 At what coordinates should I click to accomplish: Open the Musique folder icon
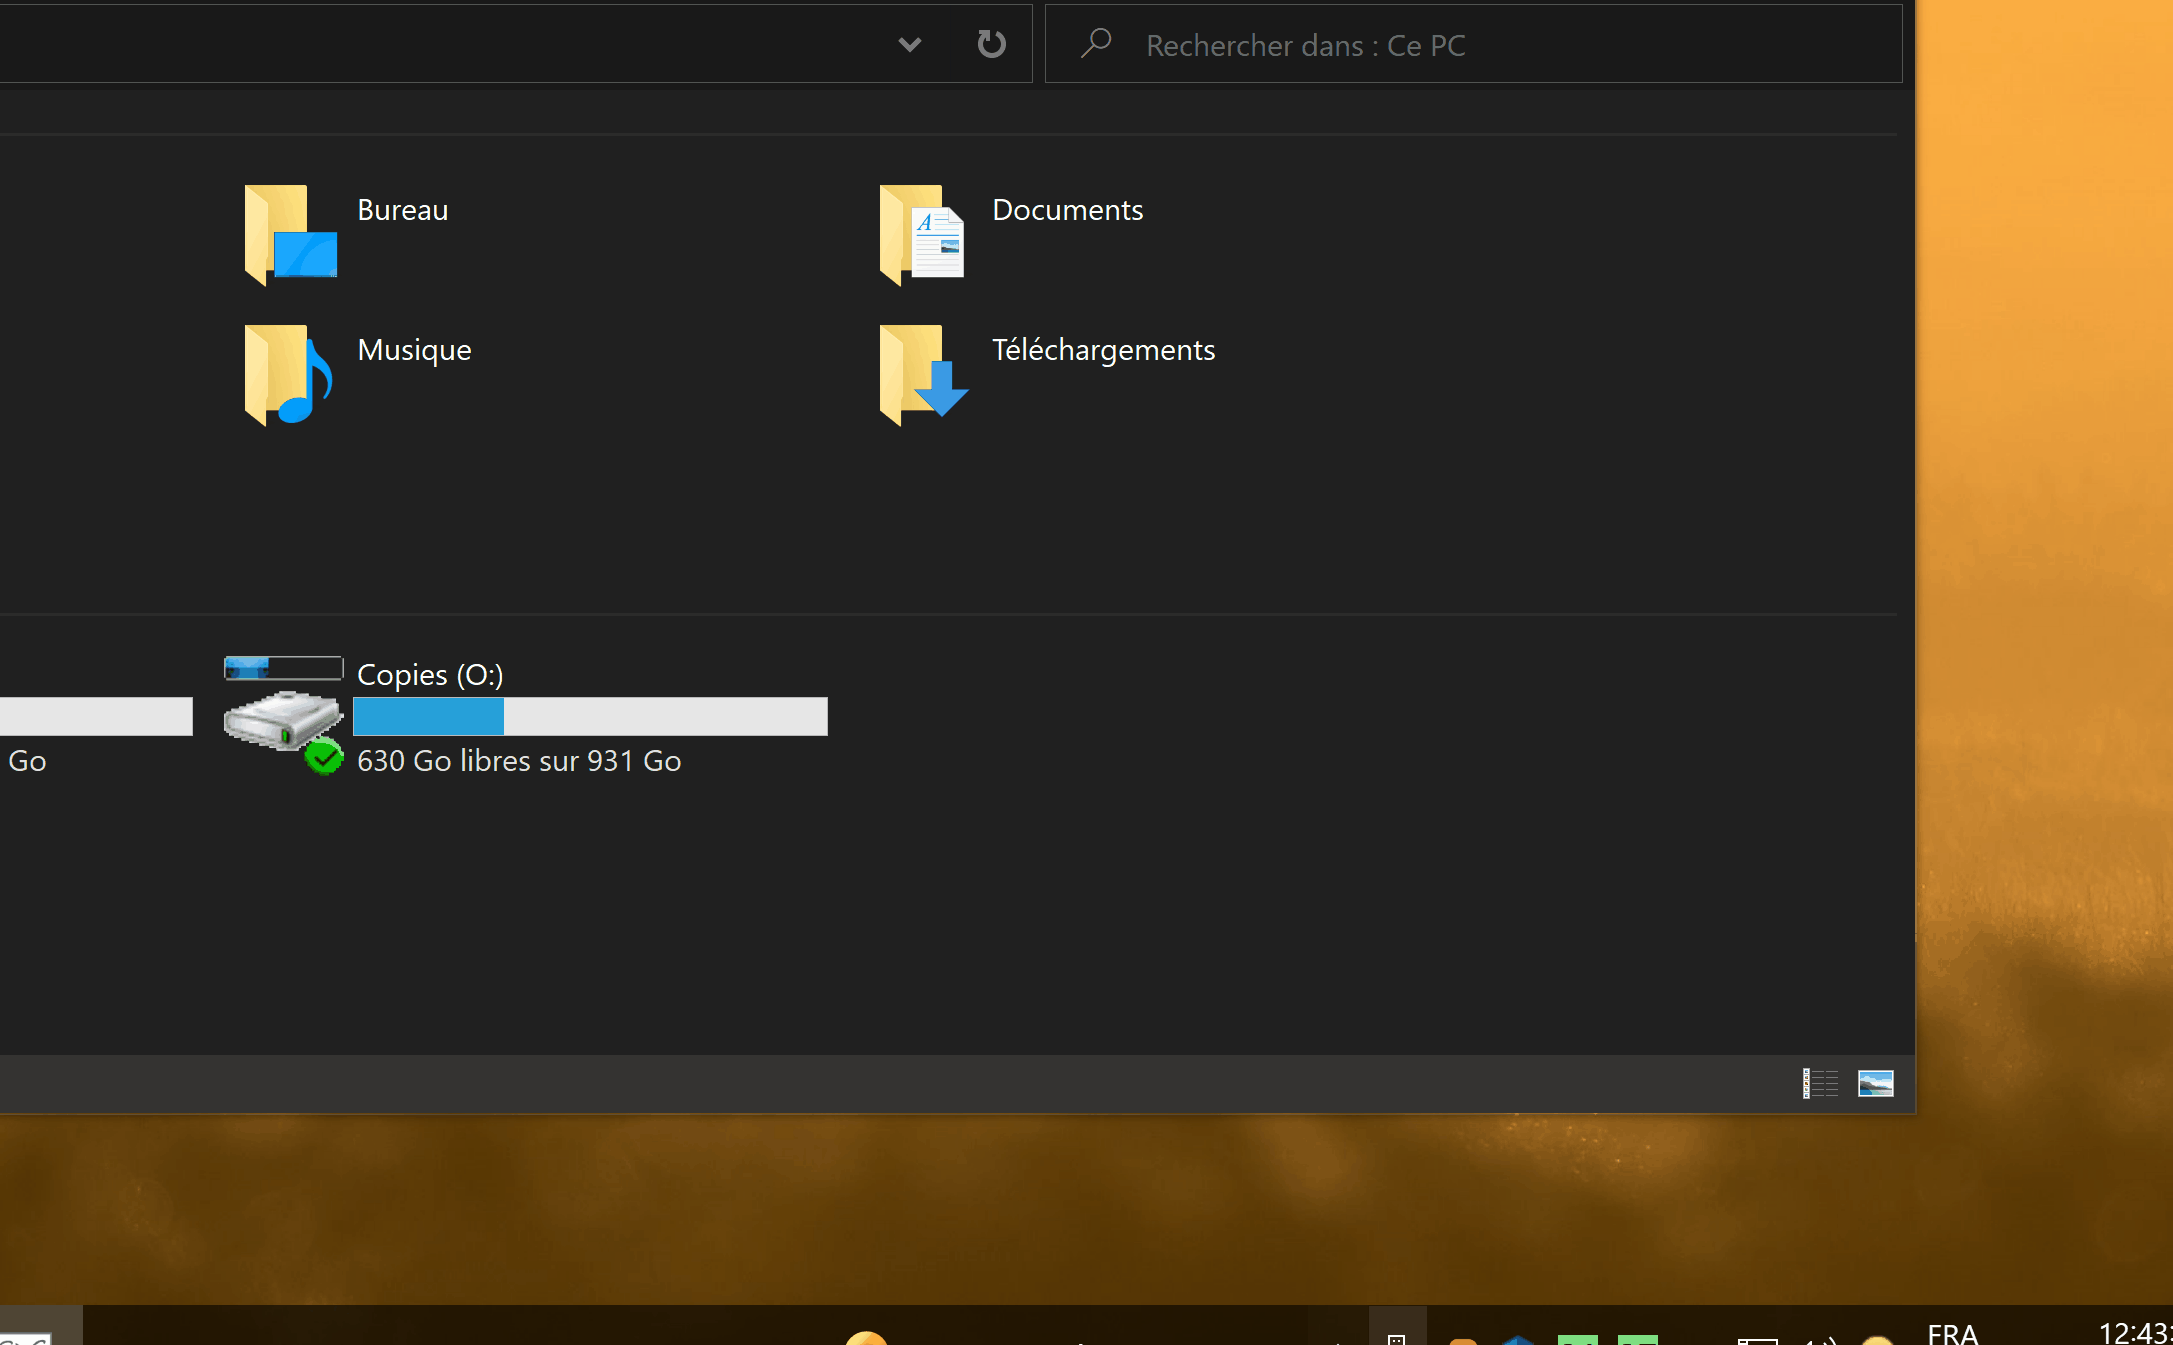click(x=288, y=375)
